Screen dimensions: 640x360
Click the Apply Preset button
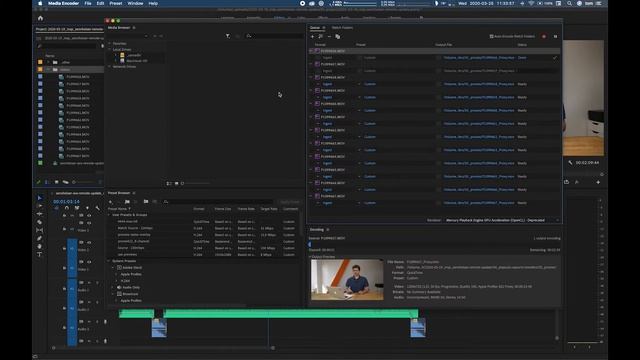289,202
